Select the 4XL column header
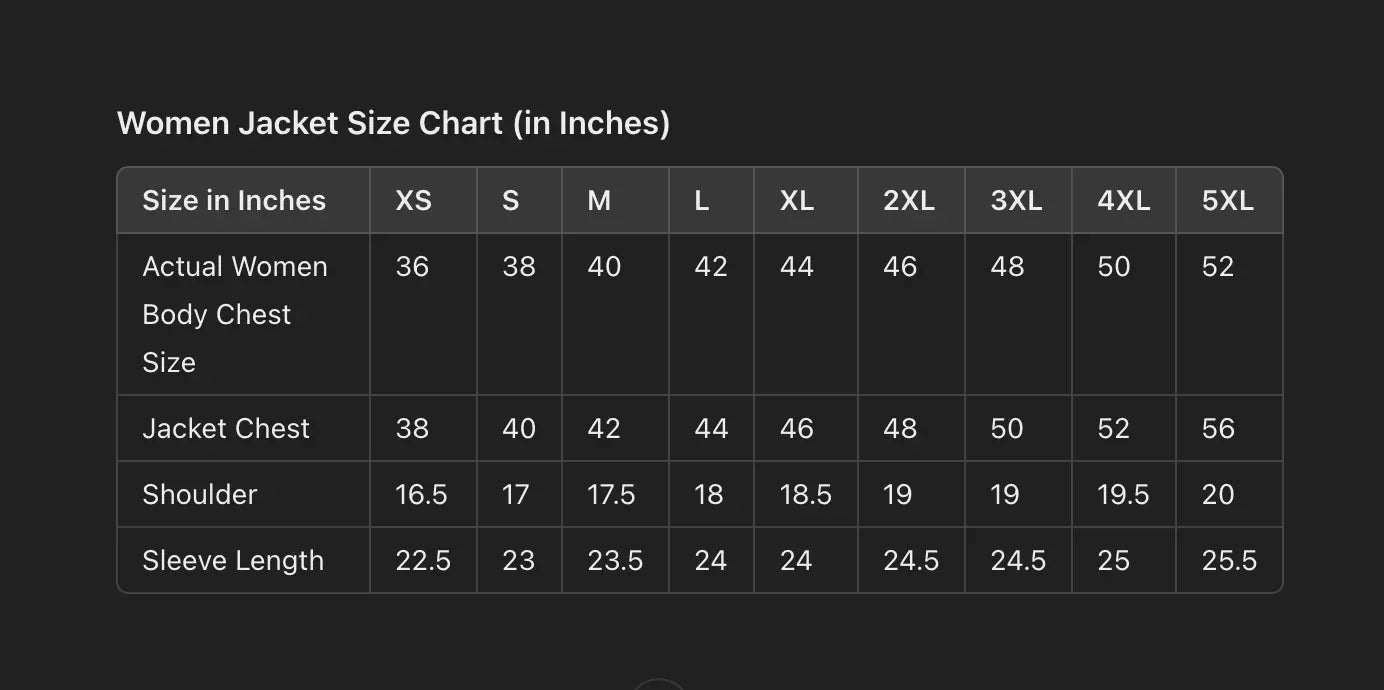 1123,201
